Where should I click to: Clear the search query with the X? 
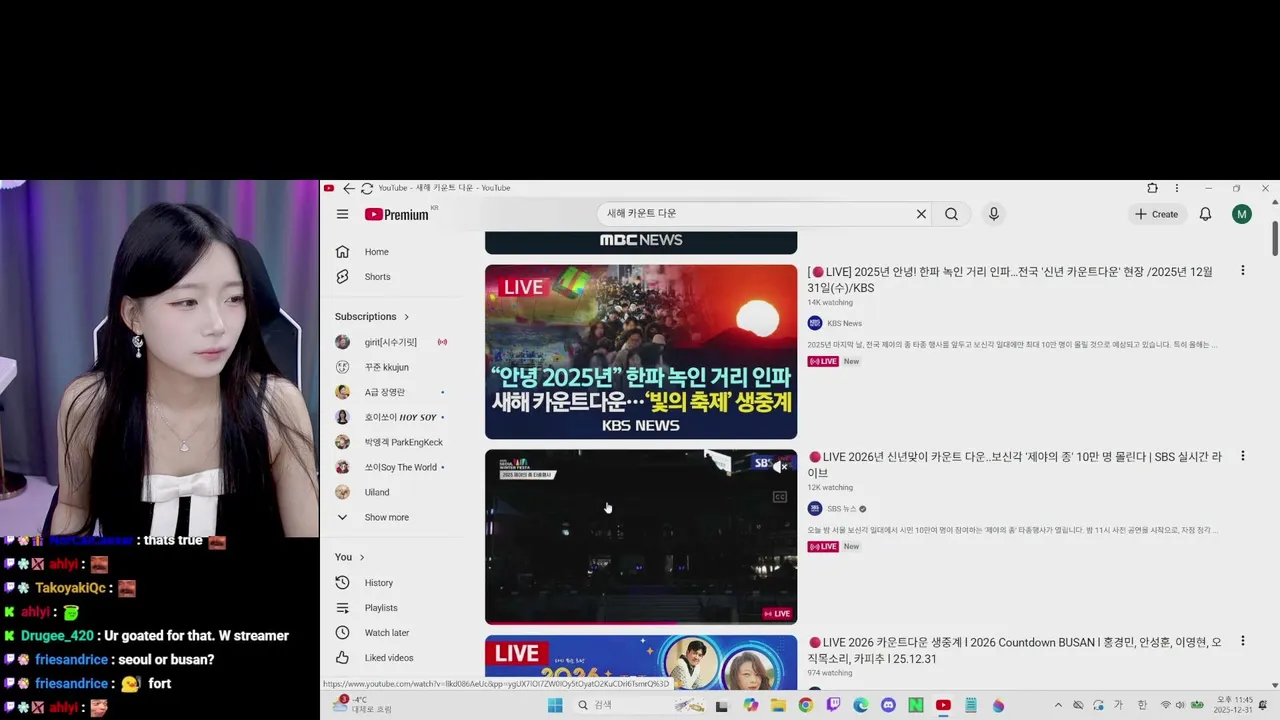921,214
